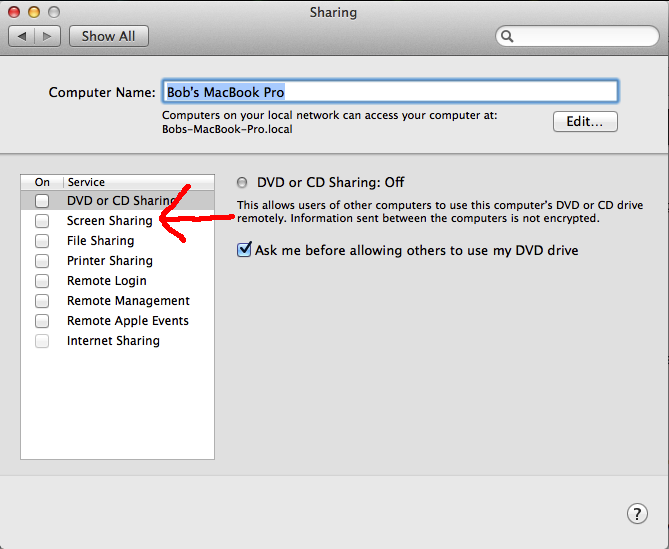This screenshot has height=549, width=669.
Task: Select the Printer Sharing service row
Action: point(117,261)
